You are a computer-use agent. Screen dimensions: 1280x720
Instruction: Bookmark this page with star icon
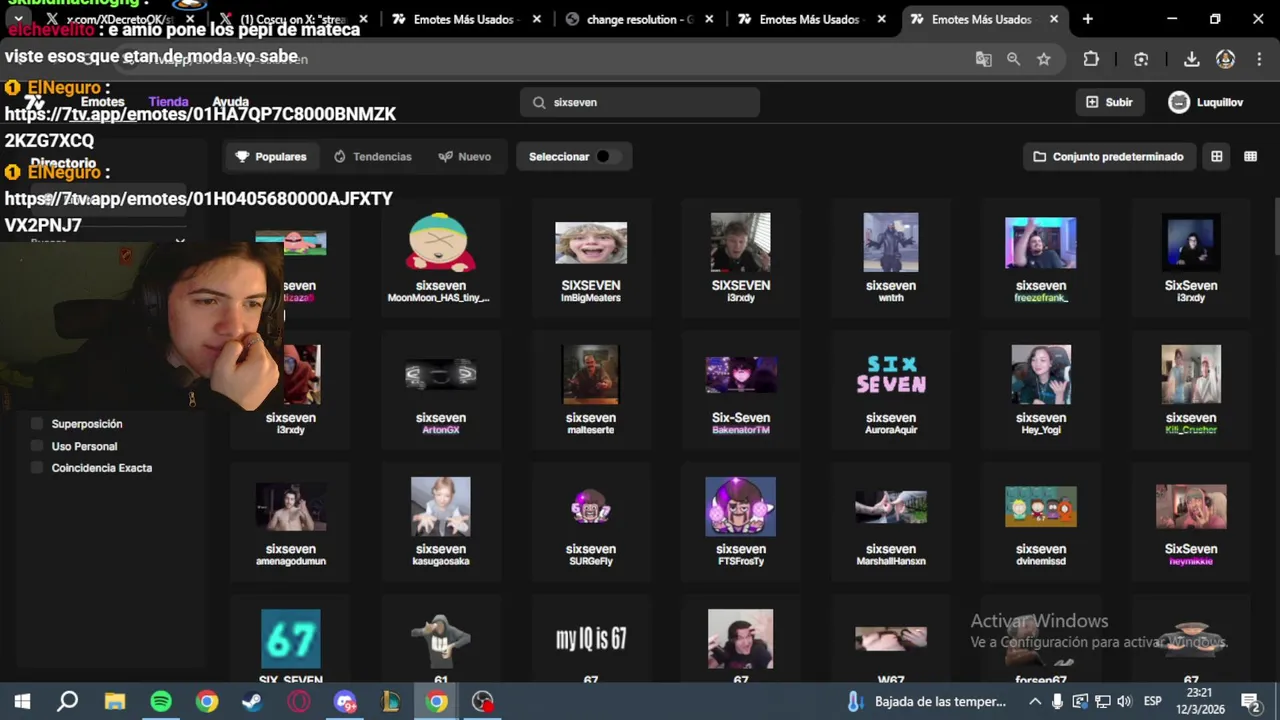coord(1044,59)
